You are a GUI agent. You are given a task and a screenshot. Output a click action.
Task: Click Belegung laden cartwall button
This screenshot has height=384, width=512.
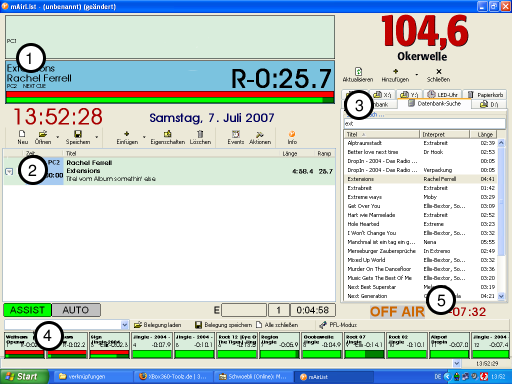[158, 325]
